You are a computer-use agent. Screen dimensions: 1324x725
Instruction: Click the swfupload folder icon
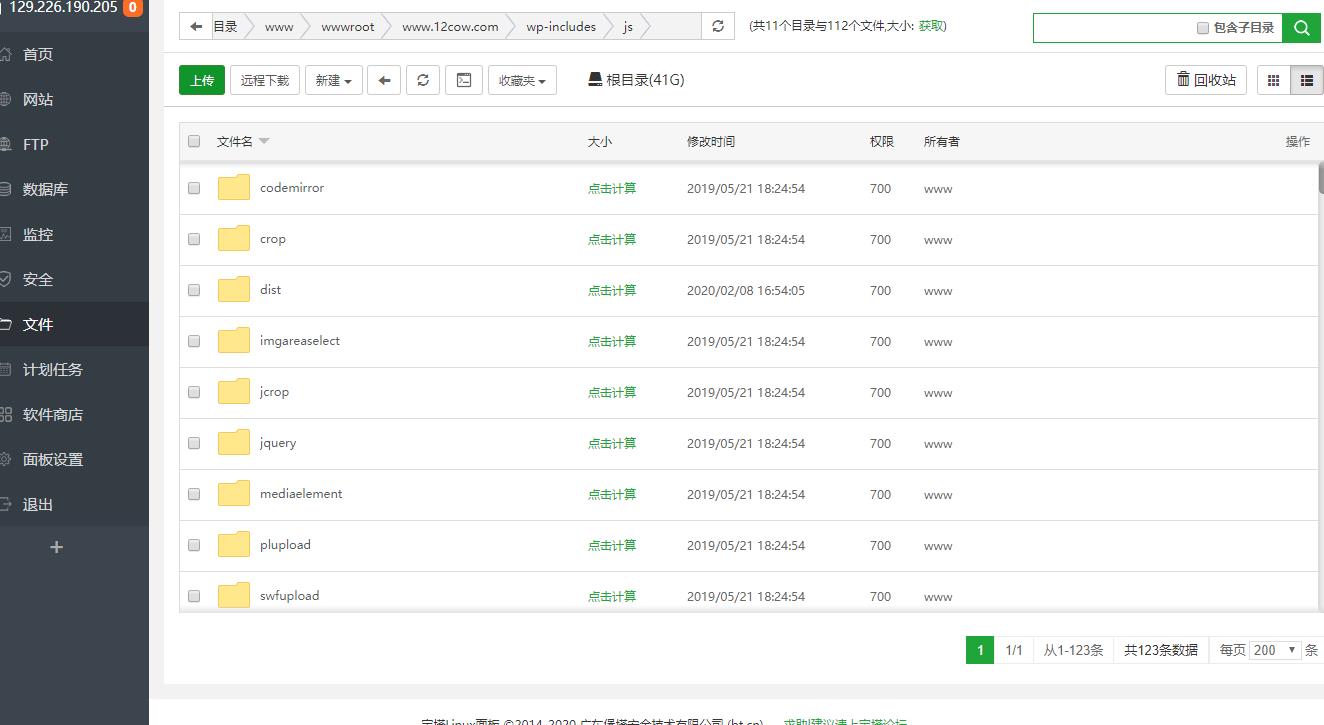(234, 596)
